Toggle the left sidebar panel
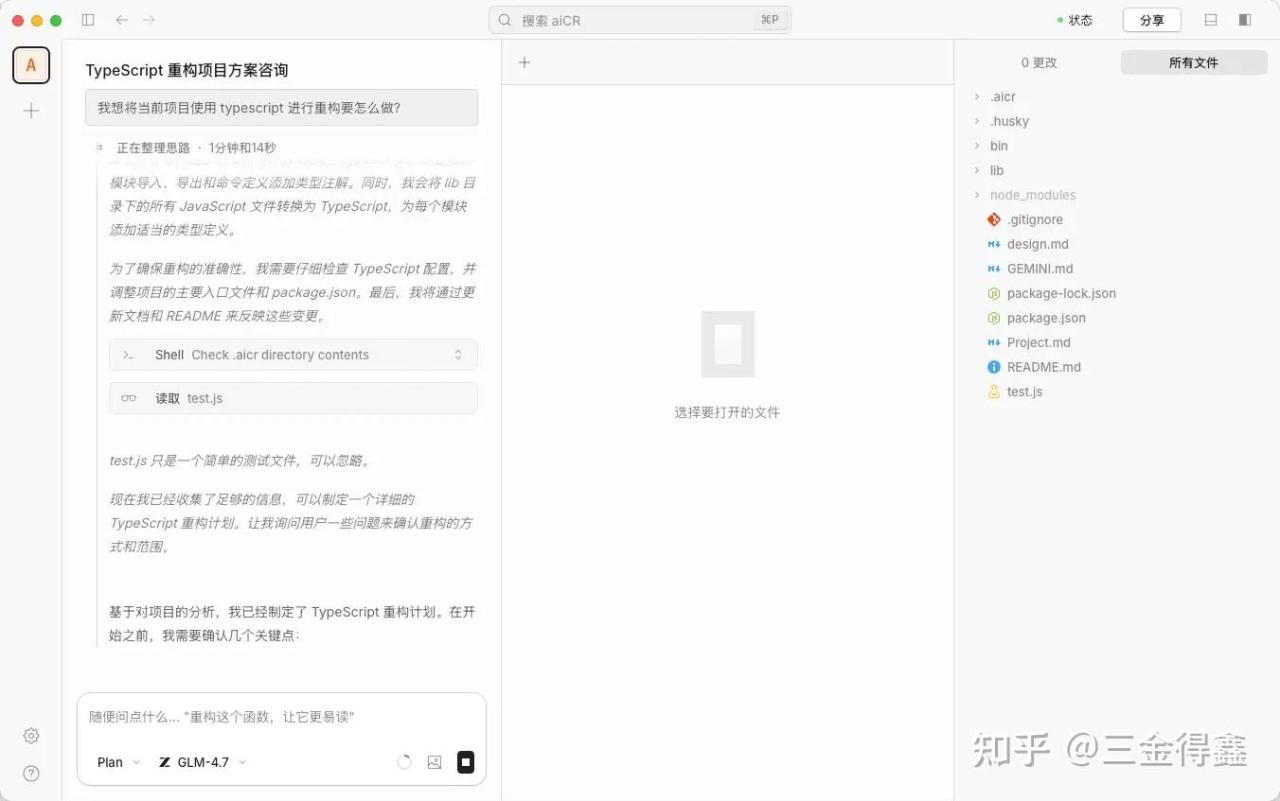 coord(88,20)
